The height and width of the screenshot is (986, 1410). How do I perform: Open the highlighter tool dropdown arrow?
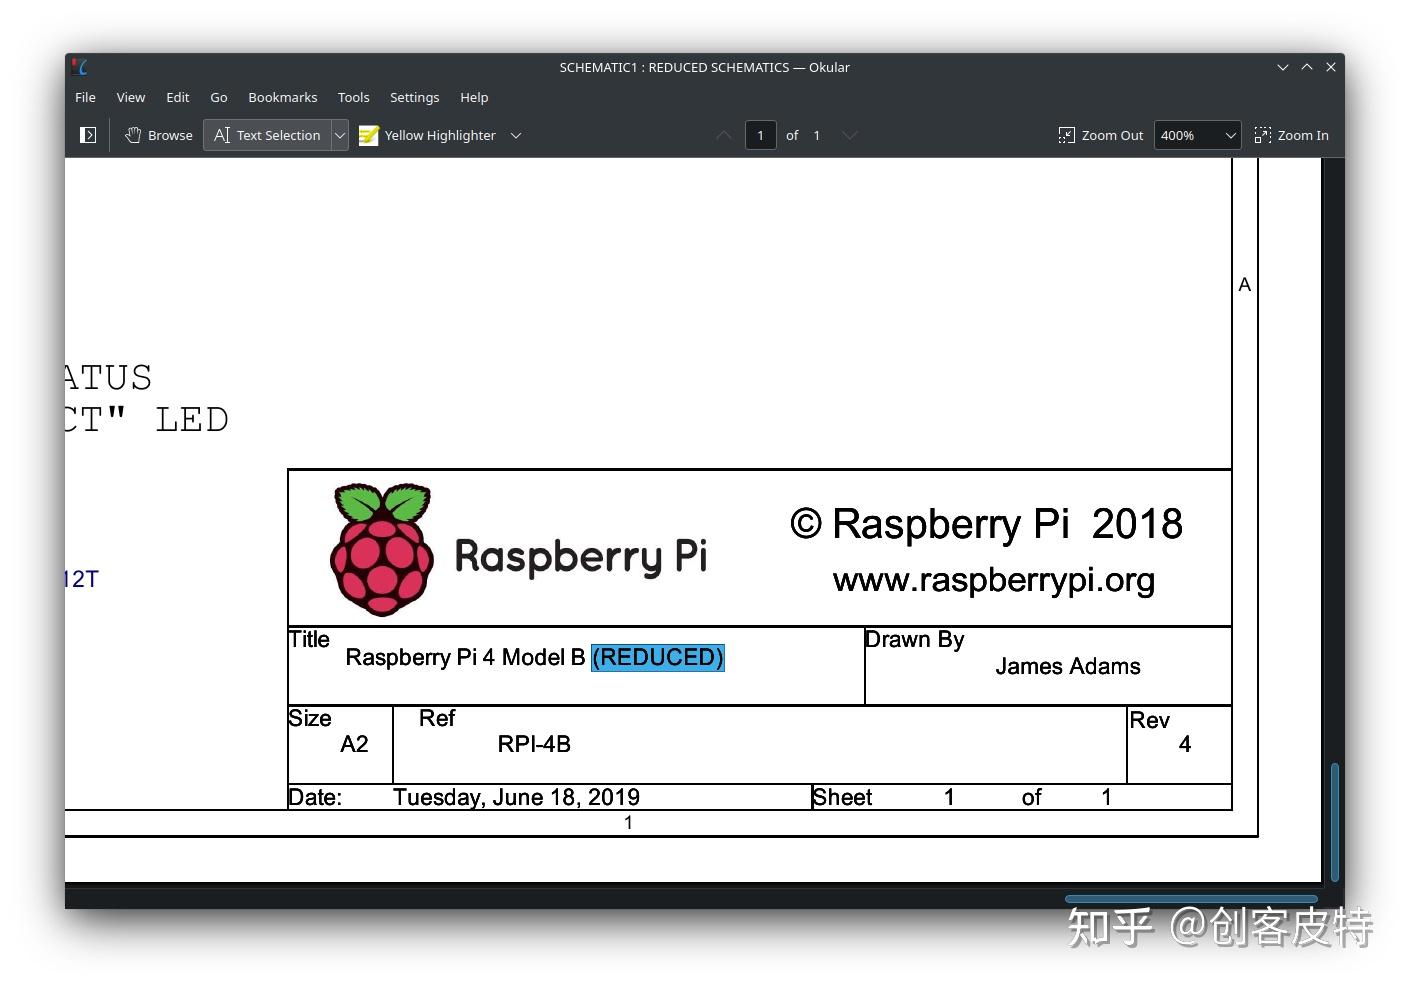click(x=515, y=135)
